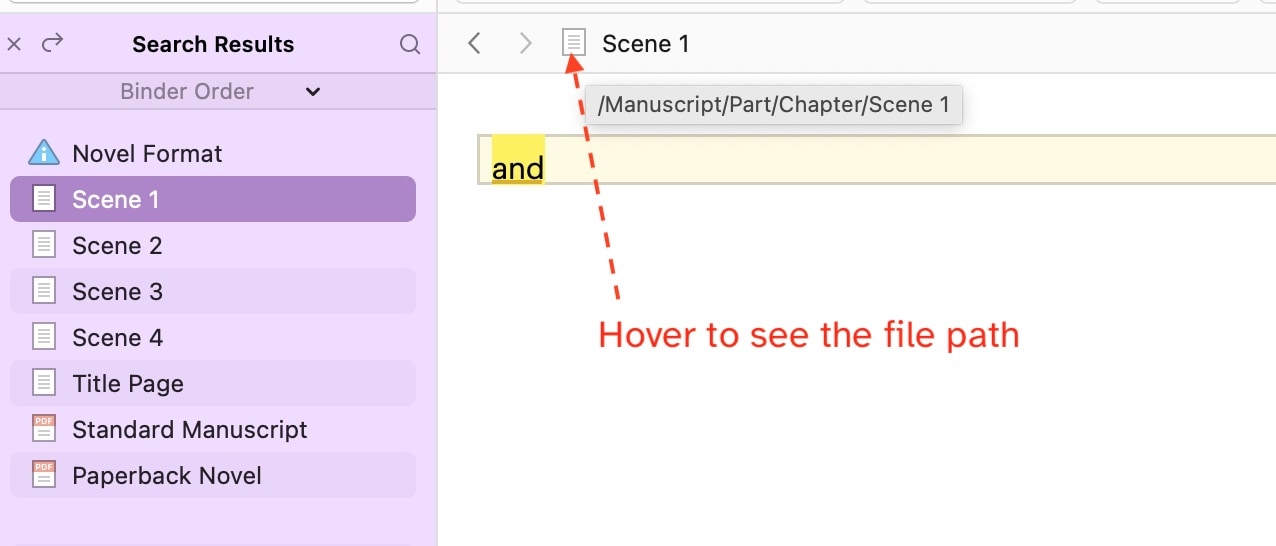Click the Title Page document icon
This screenshot has height=546, width=1276.
(44, 383)
